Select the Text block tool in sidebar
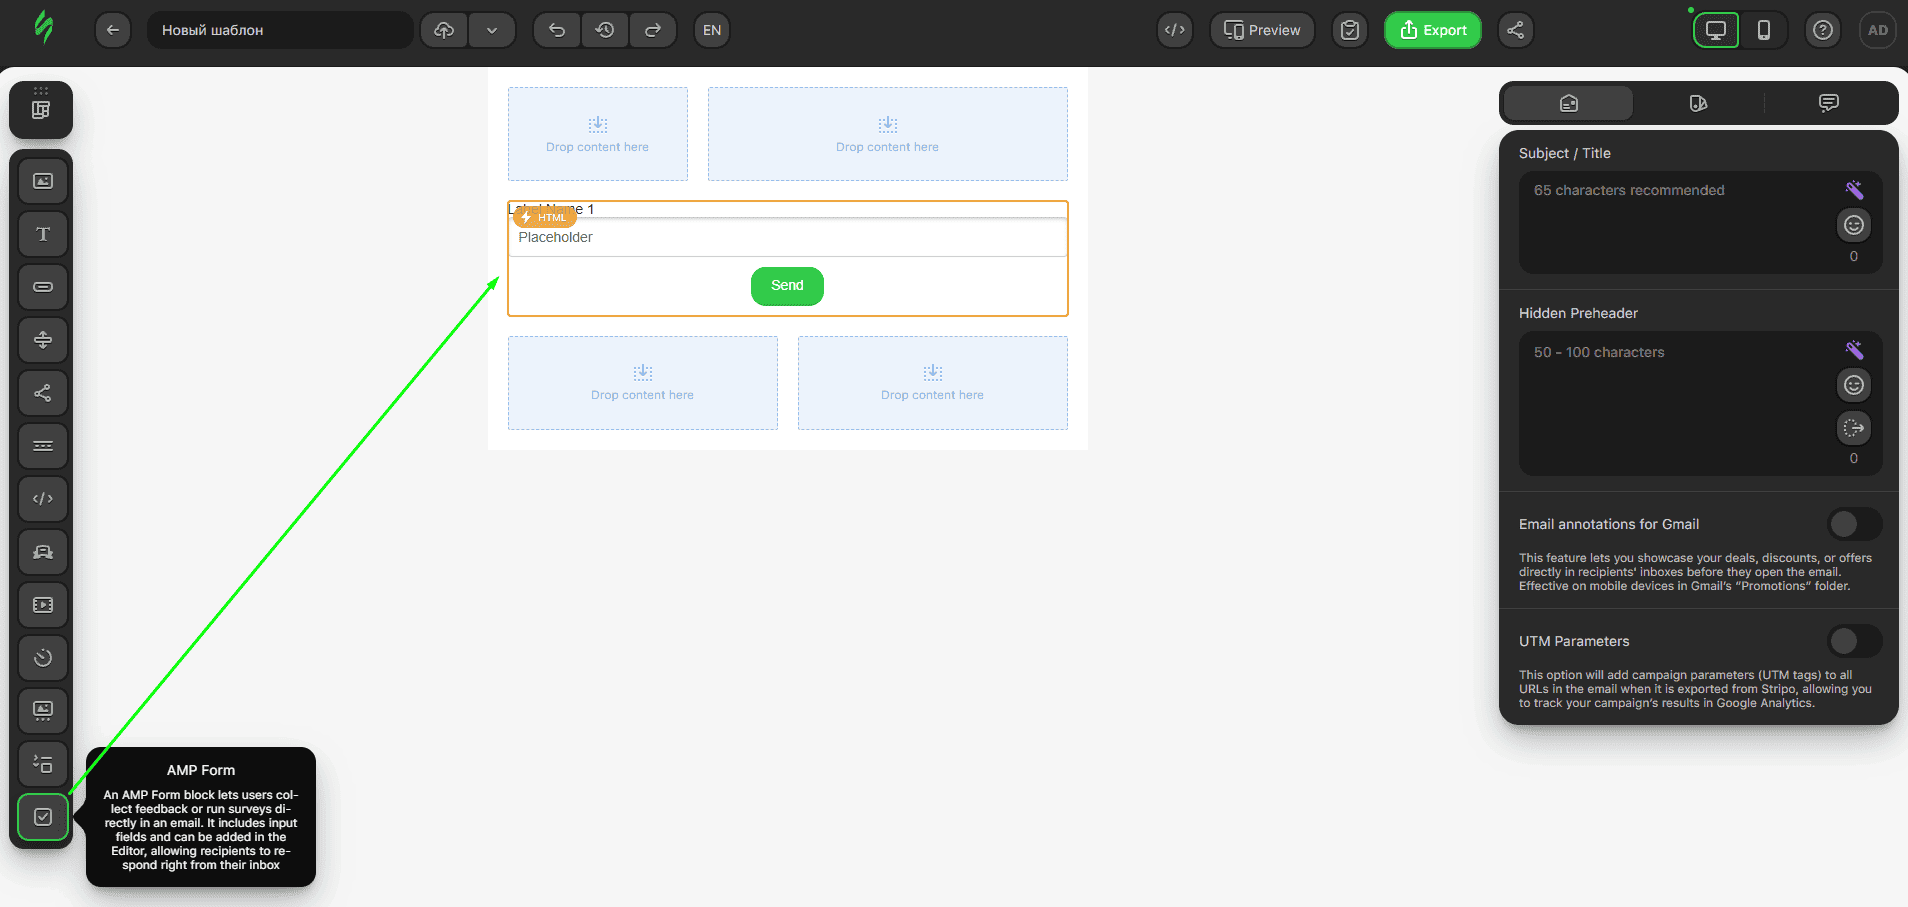The height and width of the screenshot is (907, 1908). click(42, 233)
